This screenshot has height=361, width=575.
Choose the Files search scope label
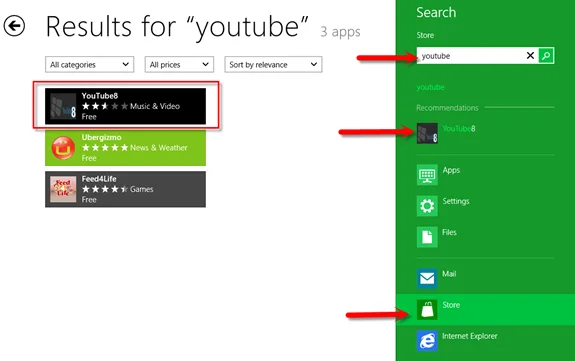coord(449,232)
